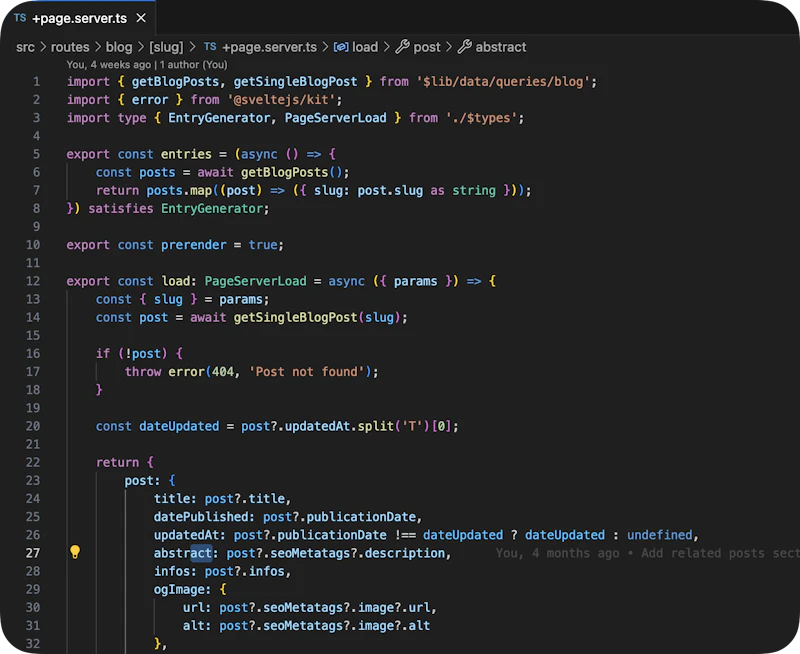
Task: Click 'true' value on line 10
Action: click(x=263, y=245)
